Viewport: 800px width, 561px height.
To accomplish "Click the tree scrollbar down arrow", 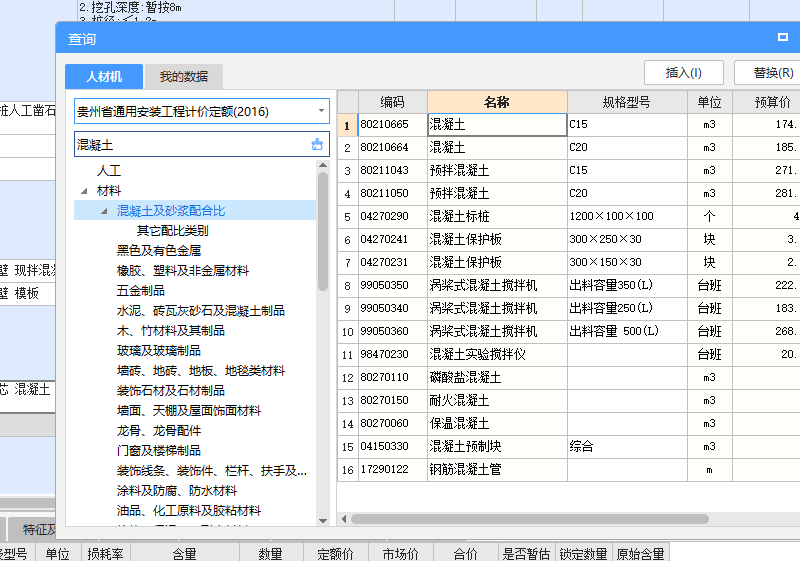I will click(x=322, y=521).
